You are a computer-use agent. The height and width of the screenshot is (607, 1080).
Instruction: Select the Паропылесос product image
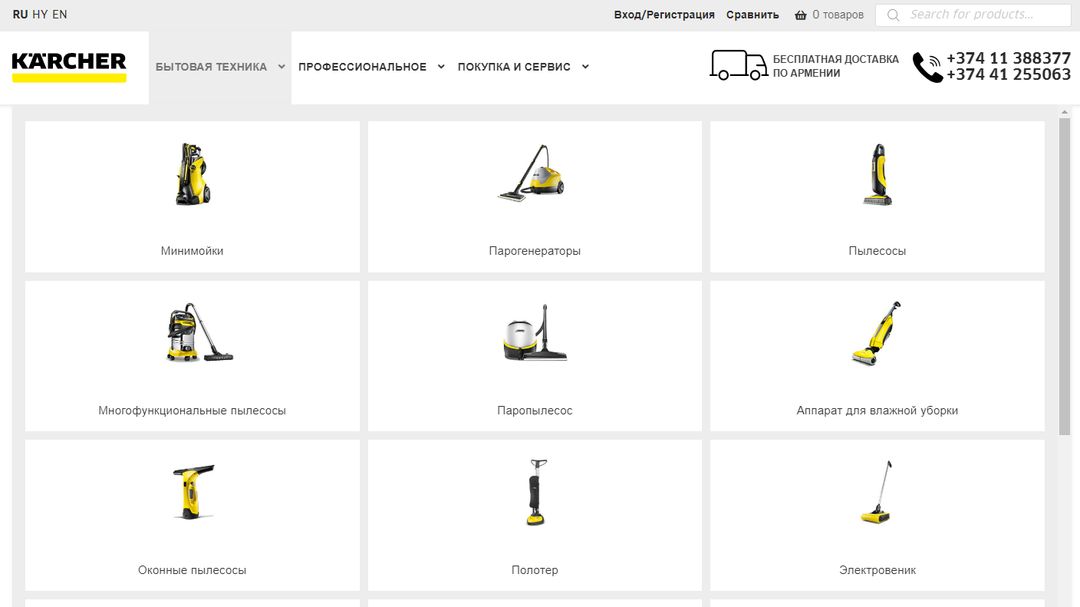pos(535,332)
